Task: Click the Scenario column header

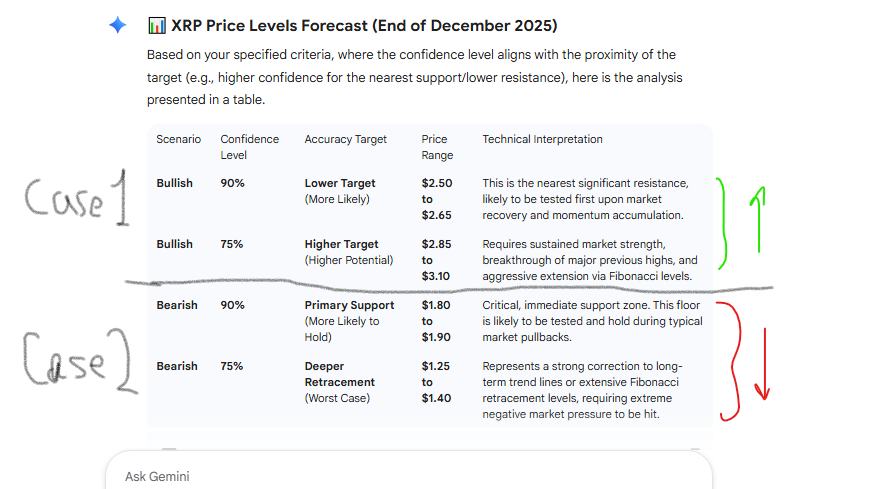Action: 179,139
